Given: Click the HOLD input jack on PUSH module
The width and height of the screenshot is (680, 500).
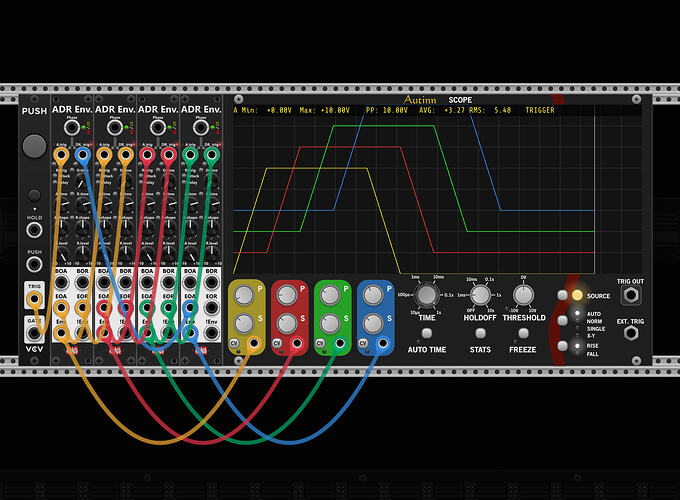Looking at the screenshot, I should pyautogui.click(x=34, y=230).
